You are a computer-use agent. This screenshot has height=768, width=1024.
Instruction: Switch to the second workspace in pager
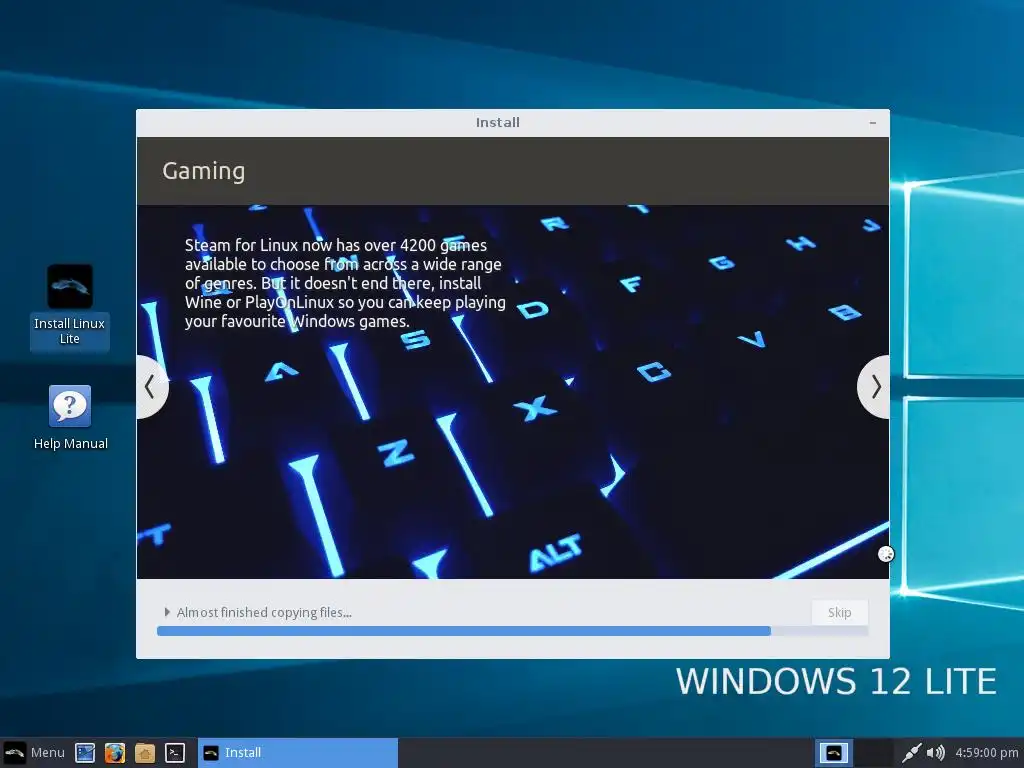pyautogui.click(x=874, y=753)
